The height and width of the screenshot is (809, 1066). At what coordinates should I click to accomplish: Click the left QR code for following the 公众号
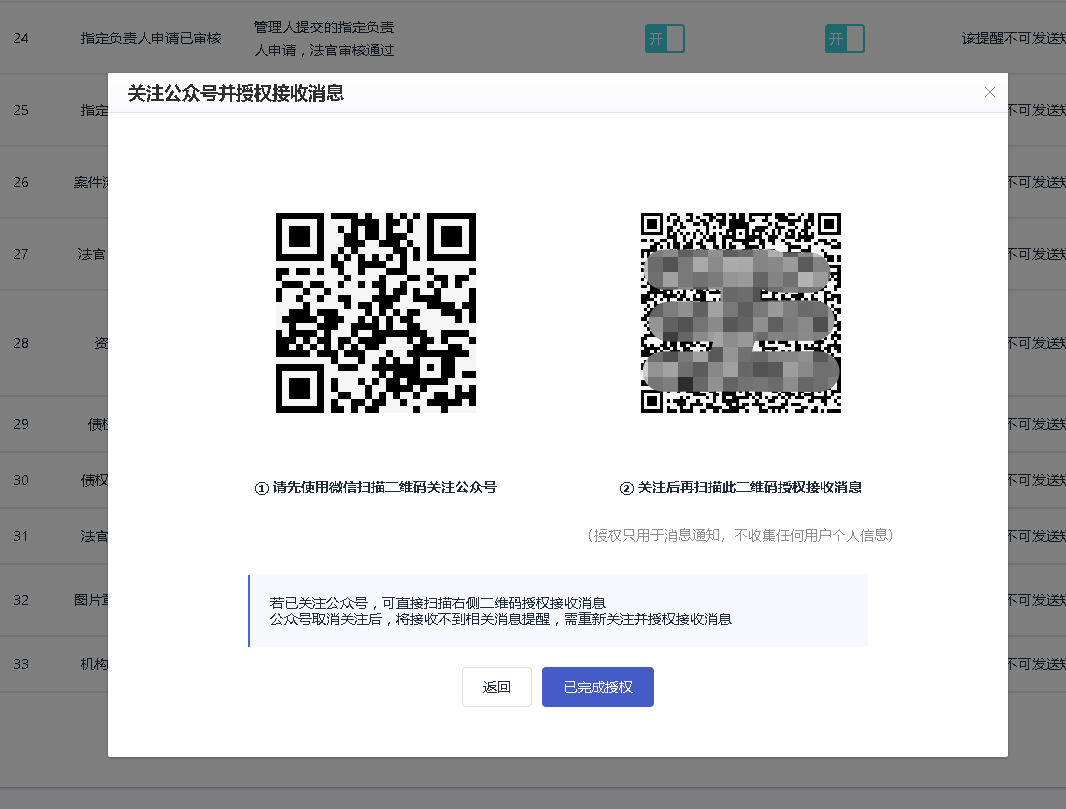[375, 313]
